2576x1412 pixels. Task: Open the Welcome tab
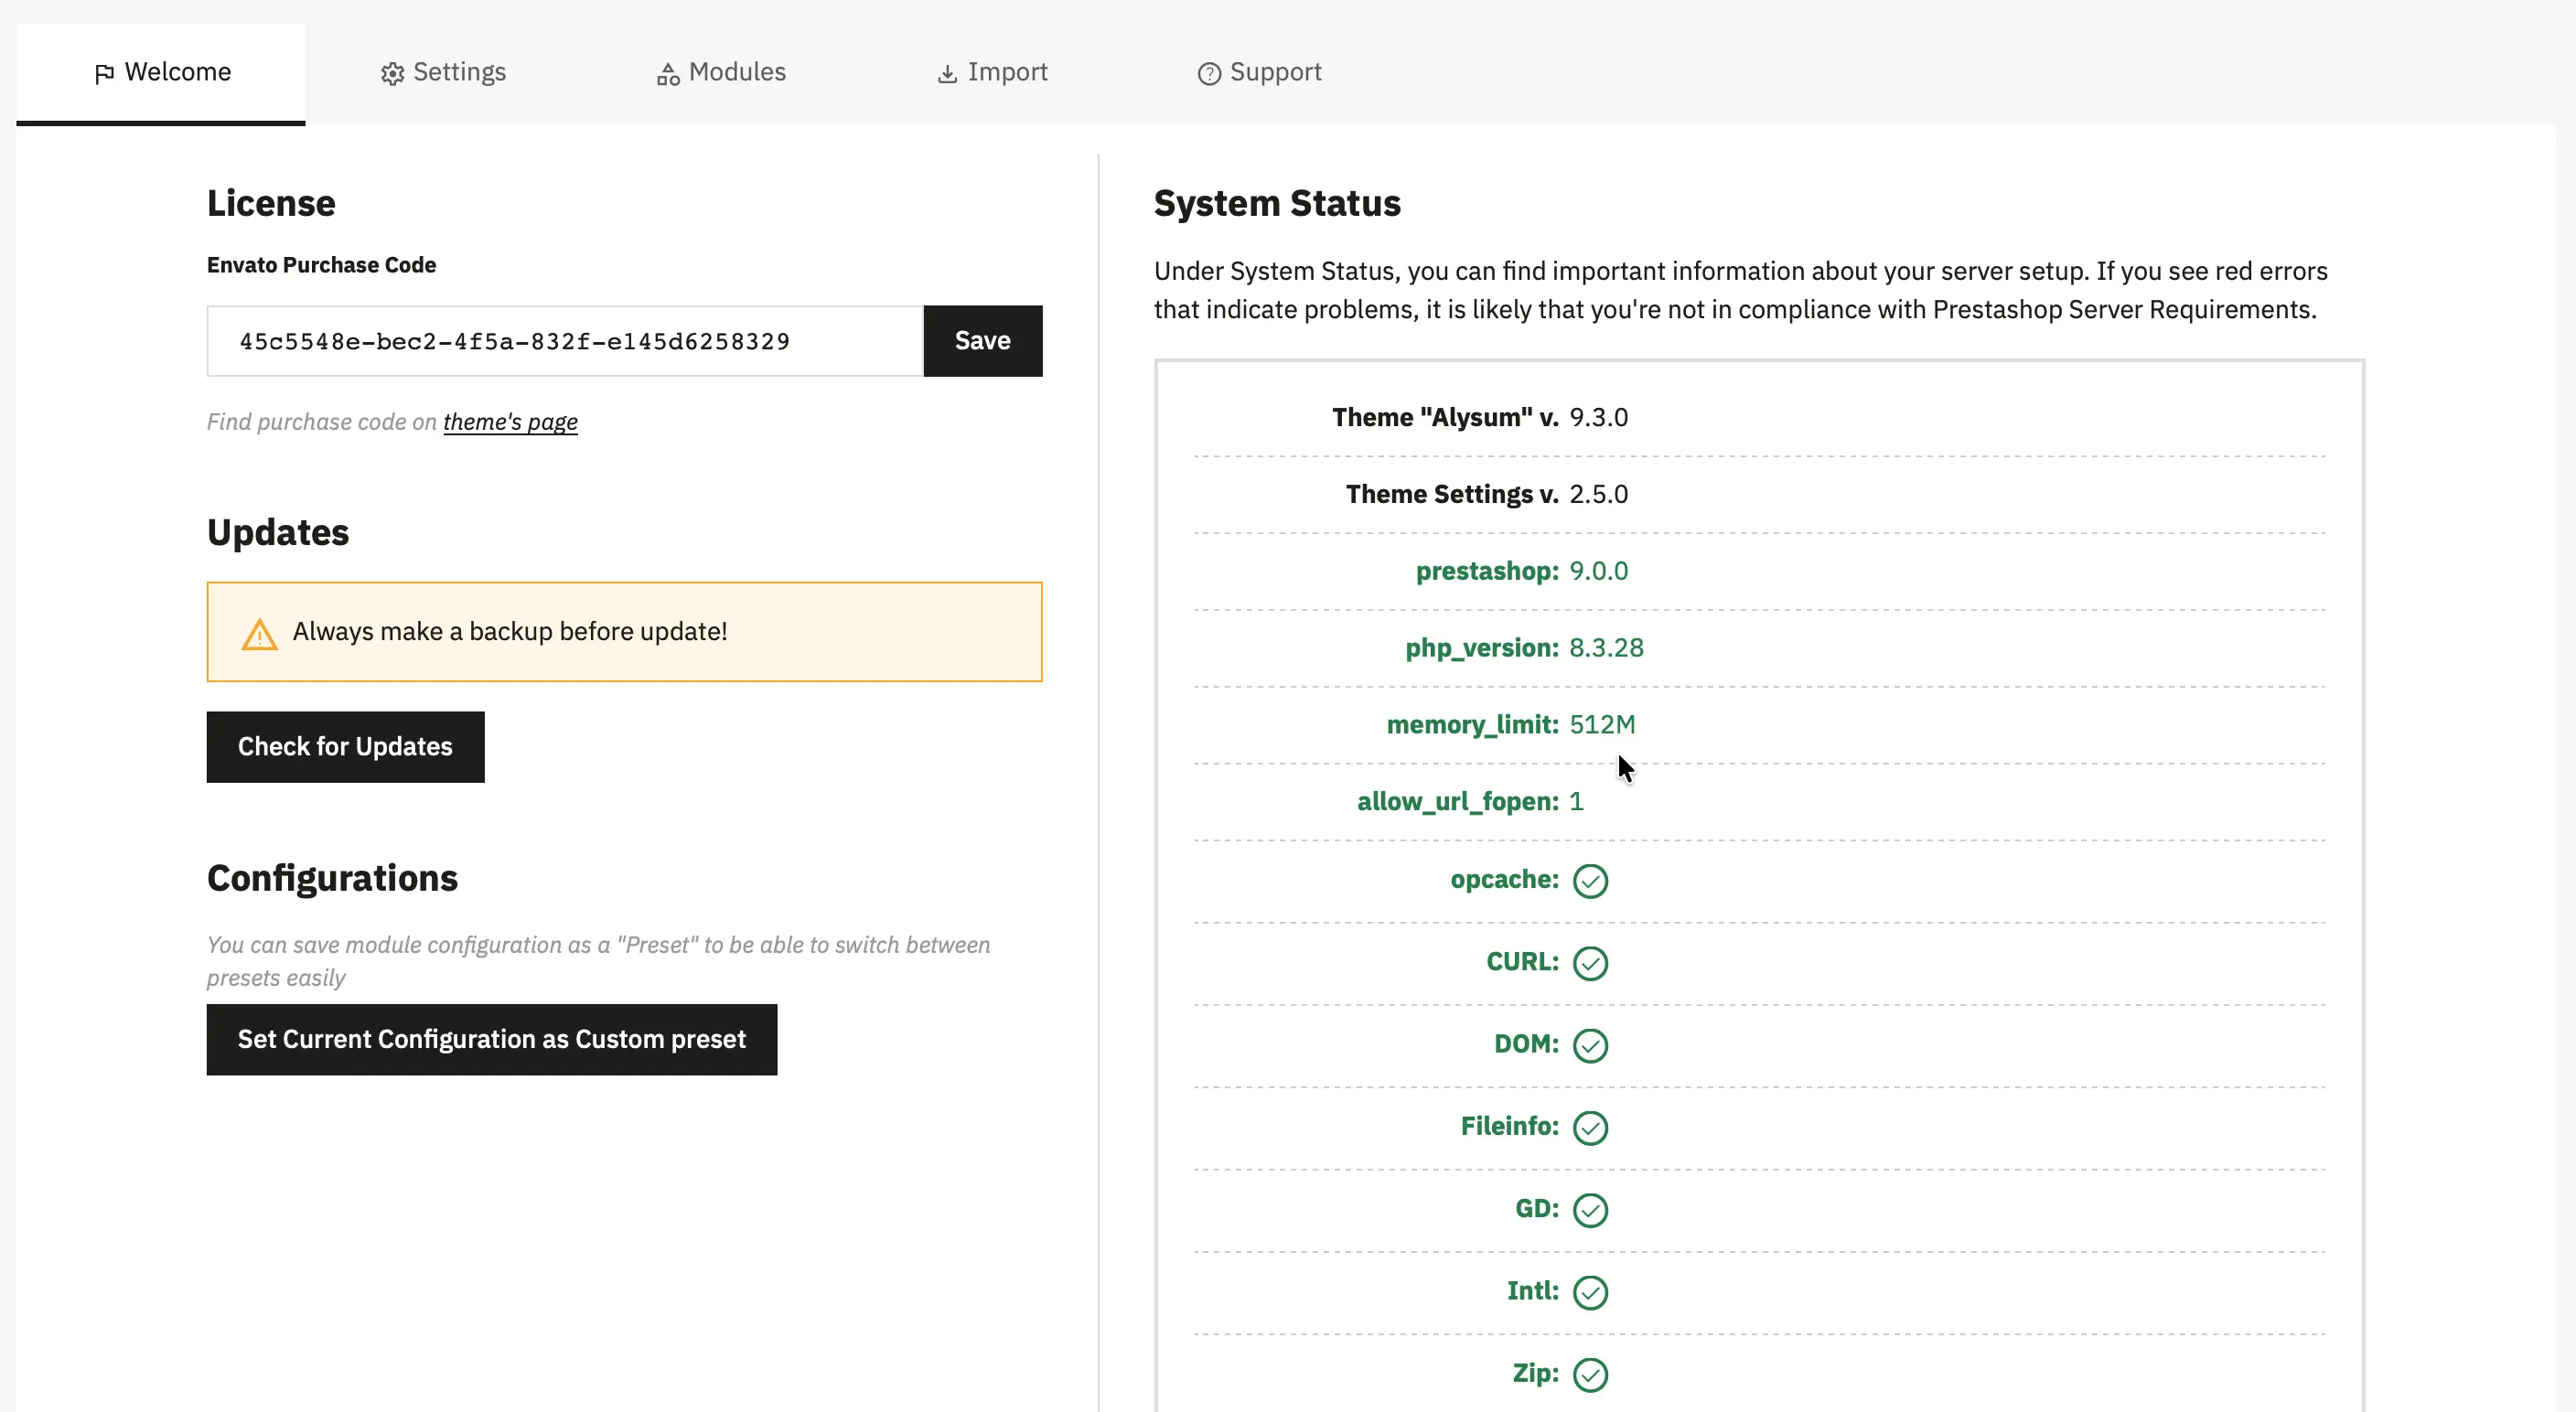click(161, 73)
